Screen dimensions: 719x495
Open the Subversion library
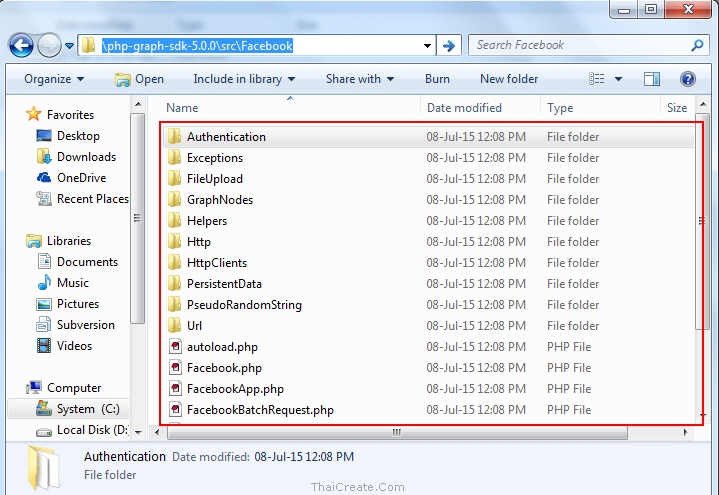(x=75, y=325)
